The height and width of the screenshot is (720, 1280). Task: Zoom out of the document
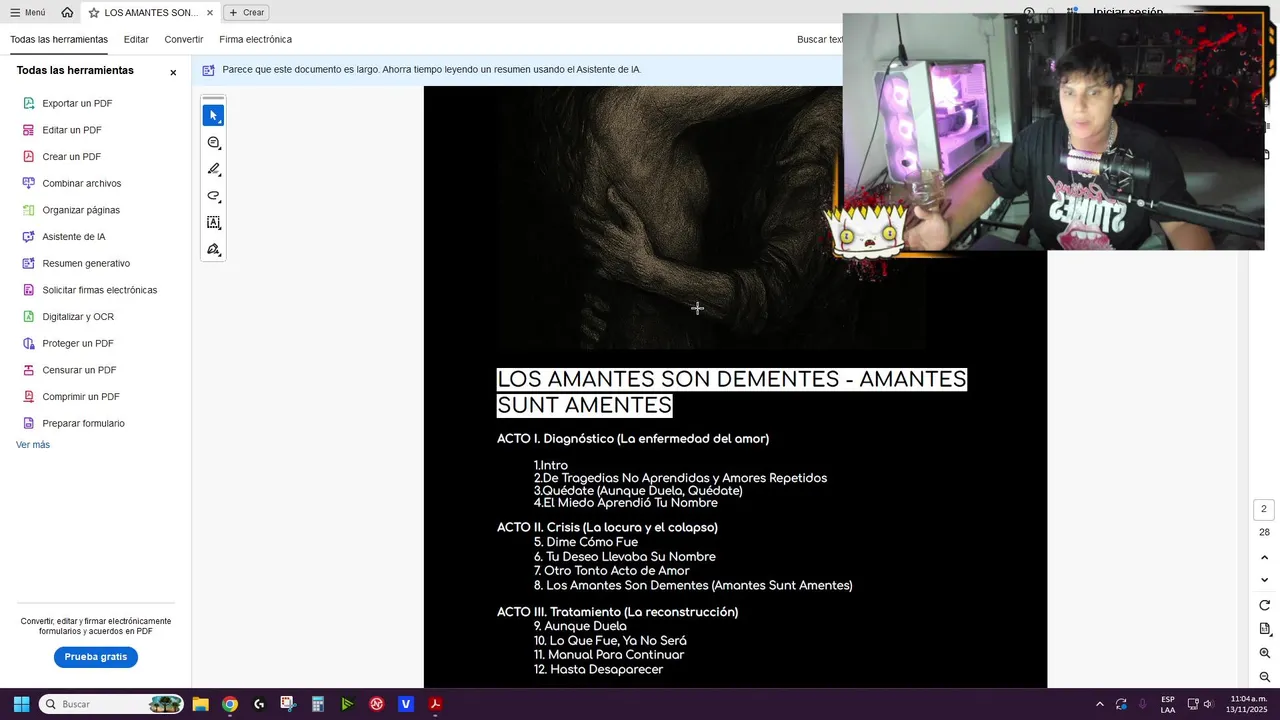tap(1264, 677)
